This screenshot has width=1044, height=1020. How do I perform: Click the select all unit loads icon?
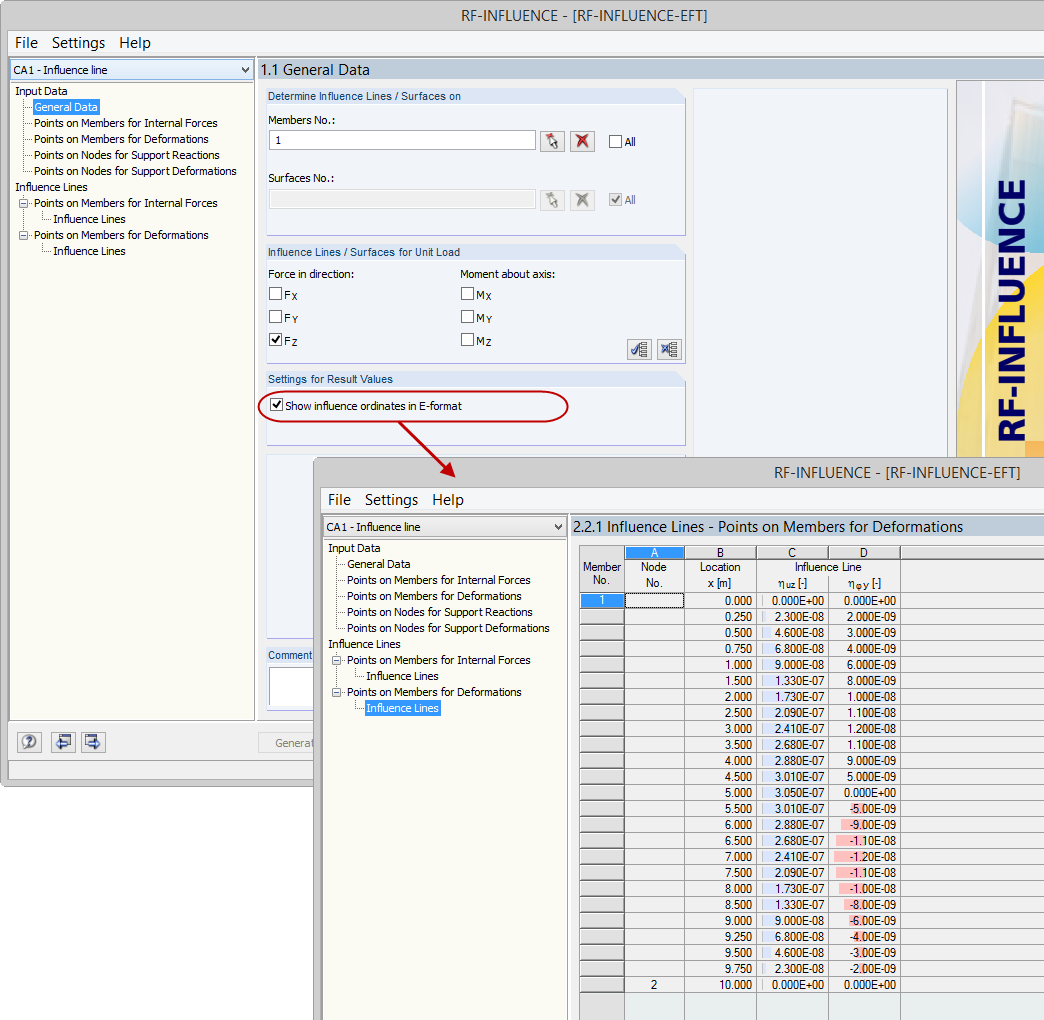[x=639, y=349]
